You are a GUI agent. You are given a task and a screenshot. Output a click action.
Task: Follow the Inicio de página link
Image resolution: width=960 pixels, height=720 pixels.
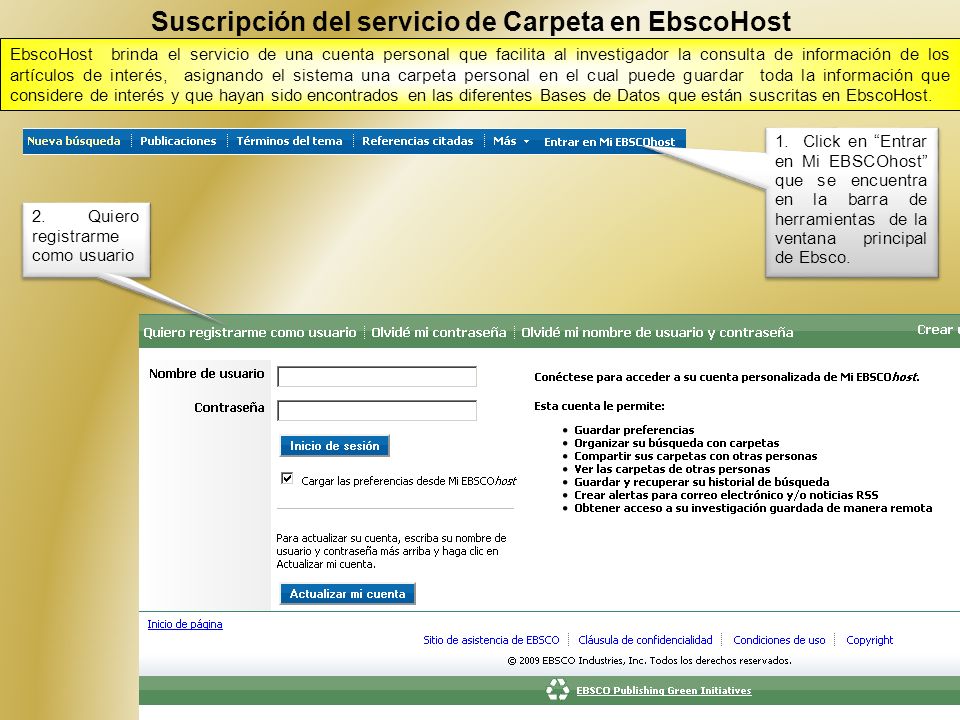tap(185, 624)
